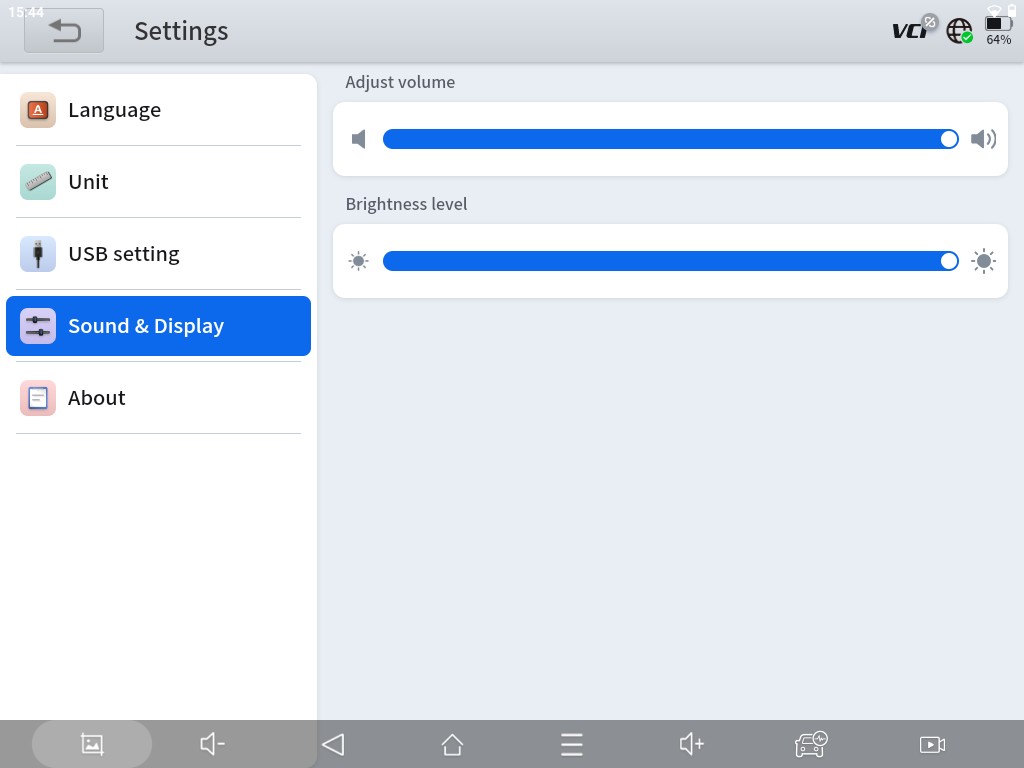
Task: Tap the video recorder icon in bottom bar
Action: pyautogui.click(x=932, y=744)
